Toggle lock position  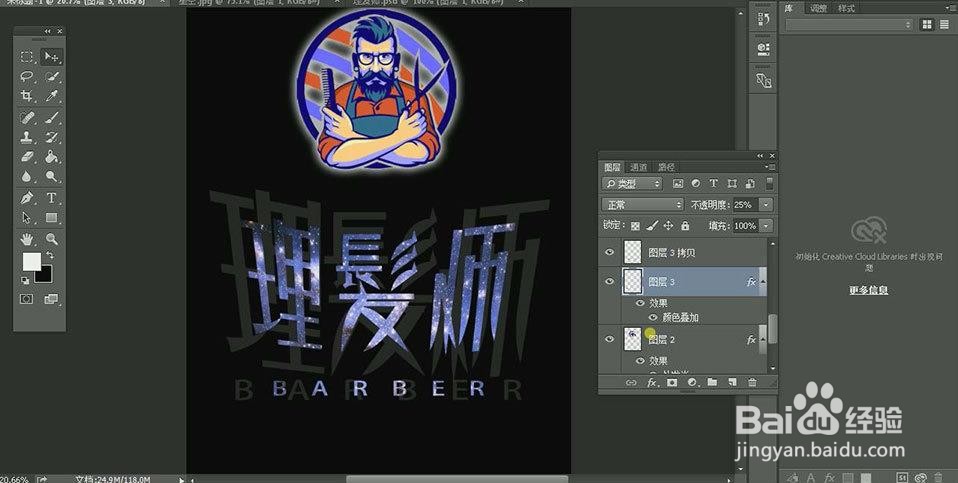click(x=668, y=226)
